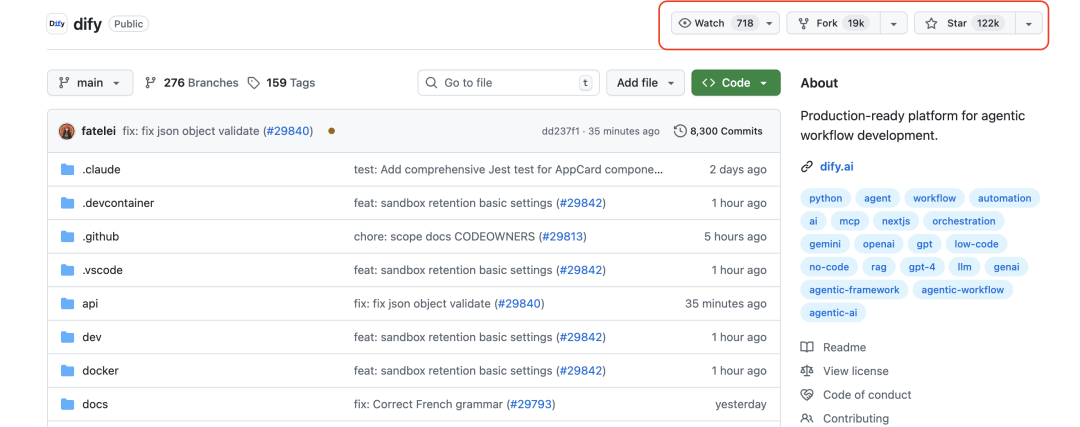The width and height of the screenshot is (1080, 427).
Task: Click the folder icon next to .claude
Action: (x=67, y=169)
